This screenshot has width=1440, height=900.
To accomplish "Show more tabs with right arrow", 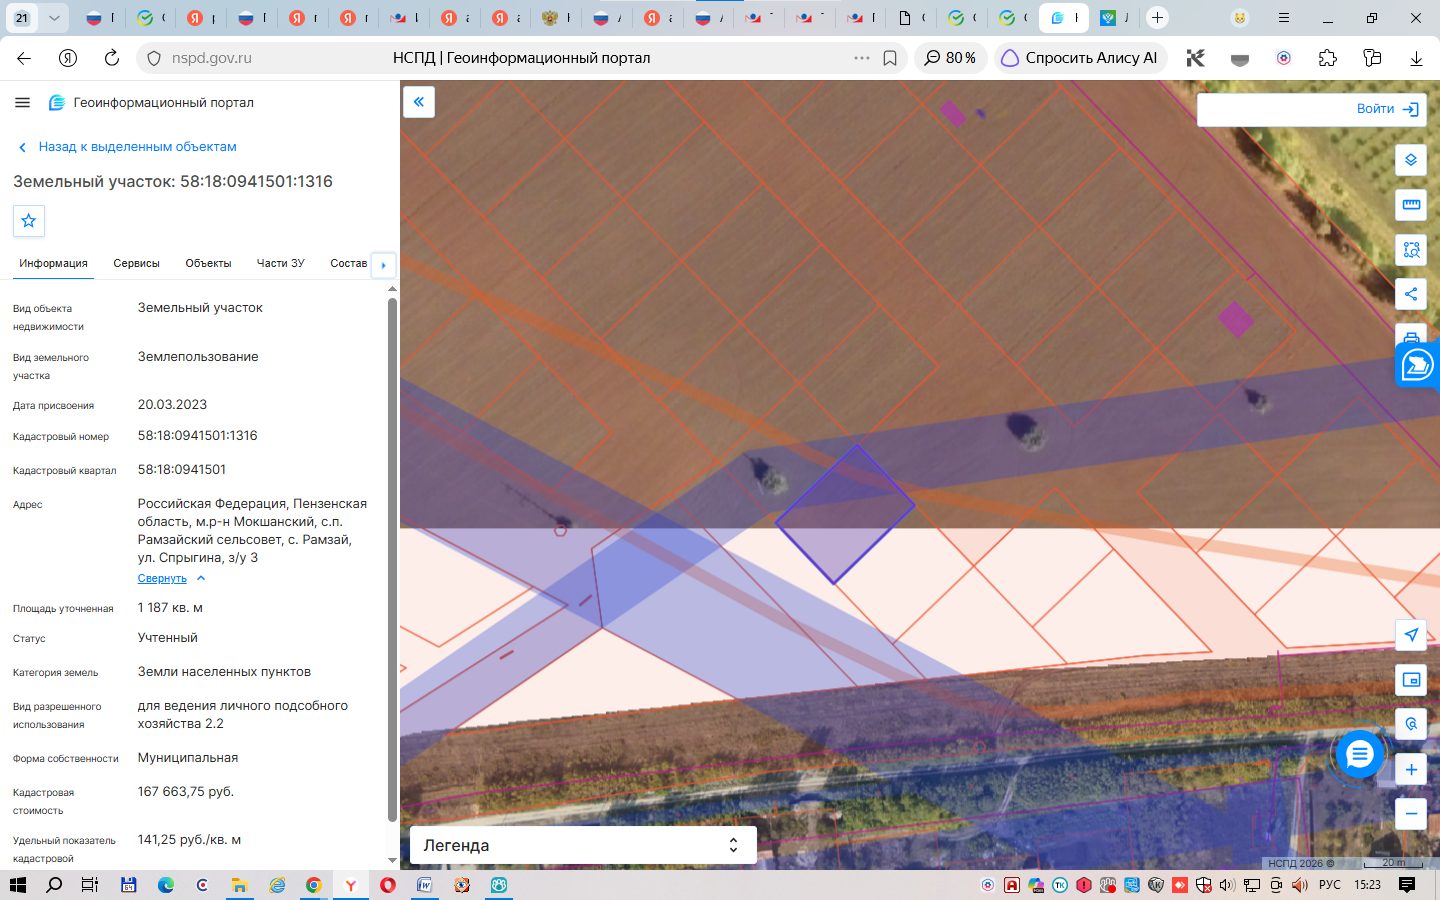I will [x=384, y=265].
